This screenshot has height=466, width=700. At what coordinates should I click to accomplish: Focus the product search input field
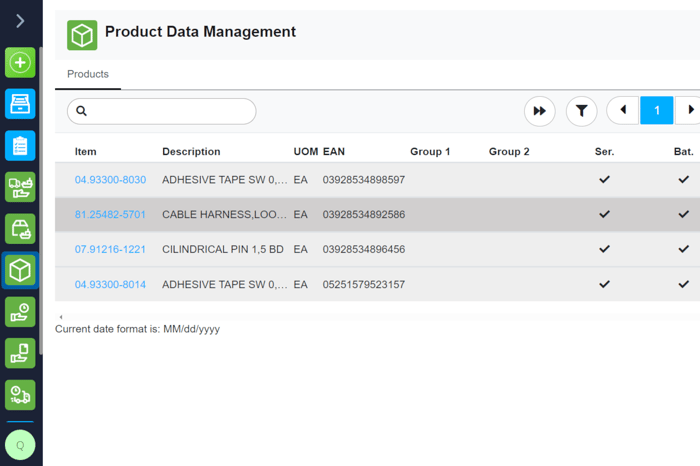pos(162,111)
